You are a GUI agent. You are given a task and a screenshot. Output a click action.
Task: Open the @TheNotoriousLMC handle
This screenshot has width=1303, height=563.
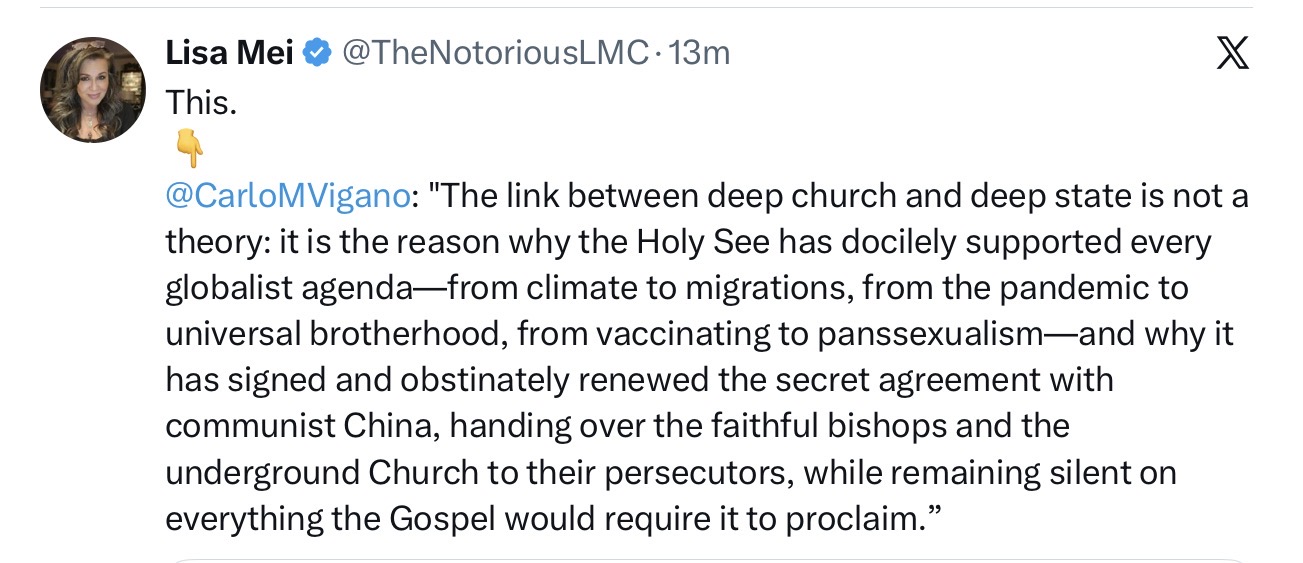tap(496, 53)
